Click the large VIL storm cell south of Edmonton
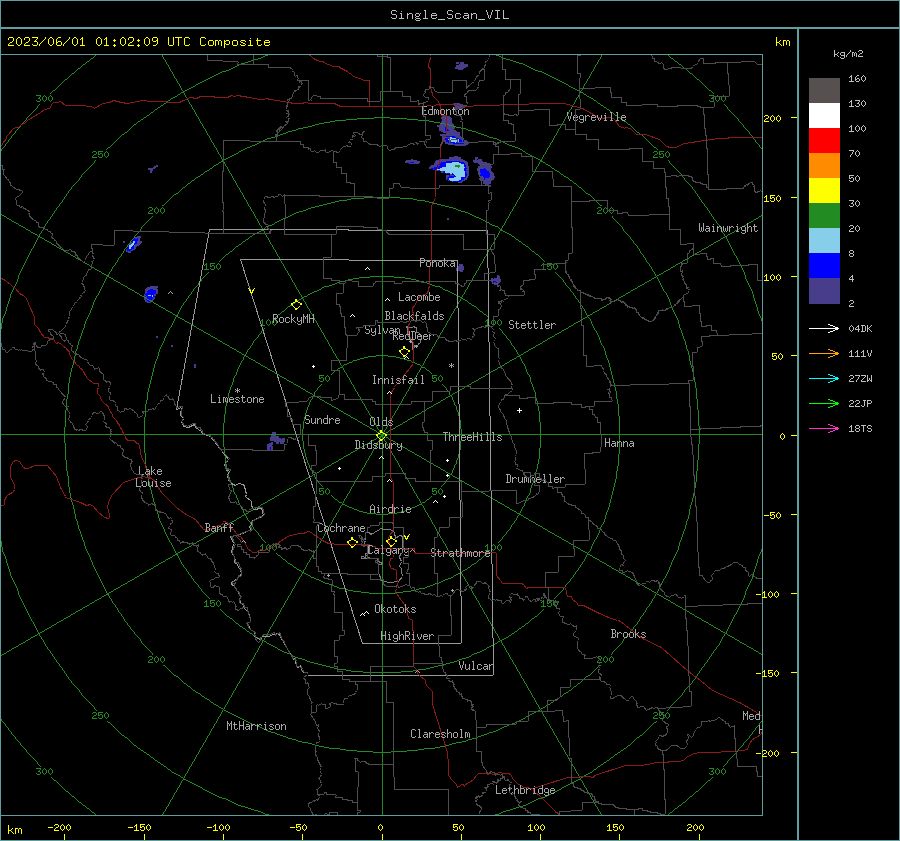The height and width of the screenshot is (841, 900). (451, 170)
